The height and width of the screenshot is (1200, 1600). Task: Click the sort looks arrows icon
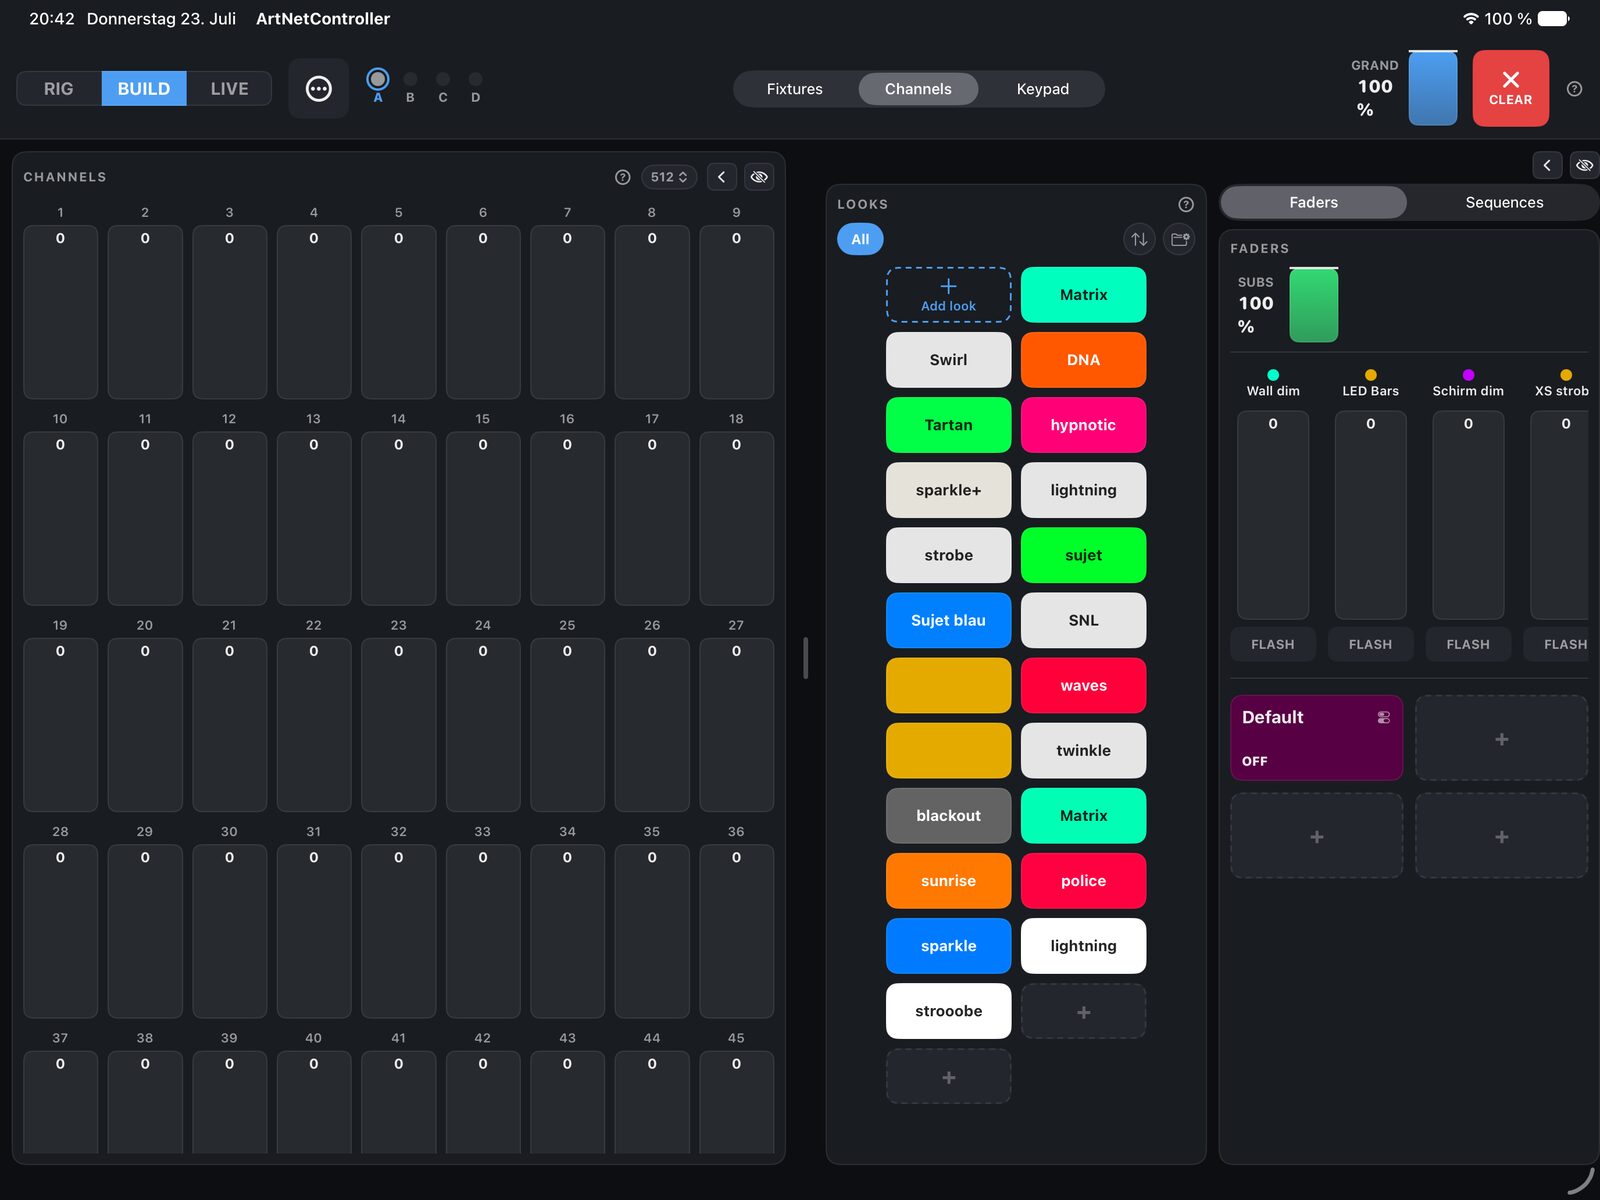(1139, 239)
